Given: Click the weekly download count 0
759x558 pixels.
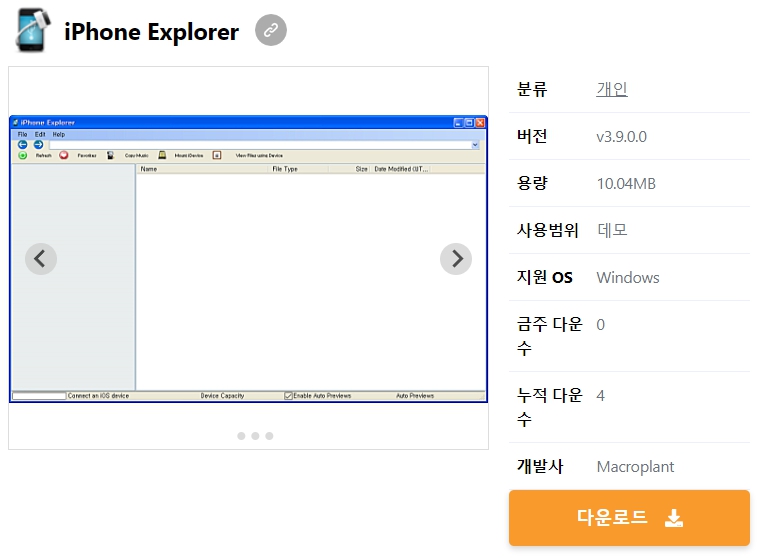Looking at the screenshot, I should tap(600, 325).
